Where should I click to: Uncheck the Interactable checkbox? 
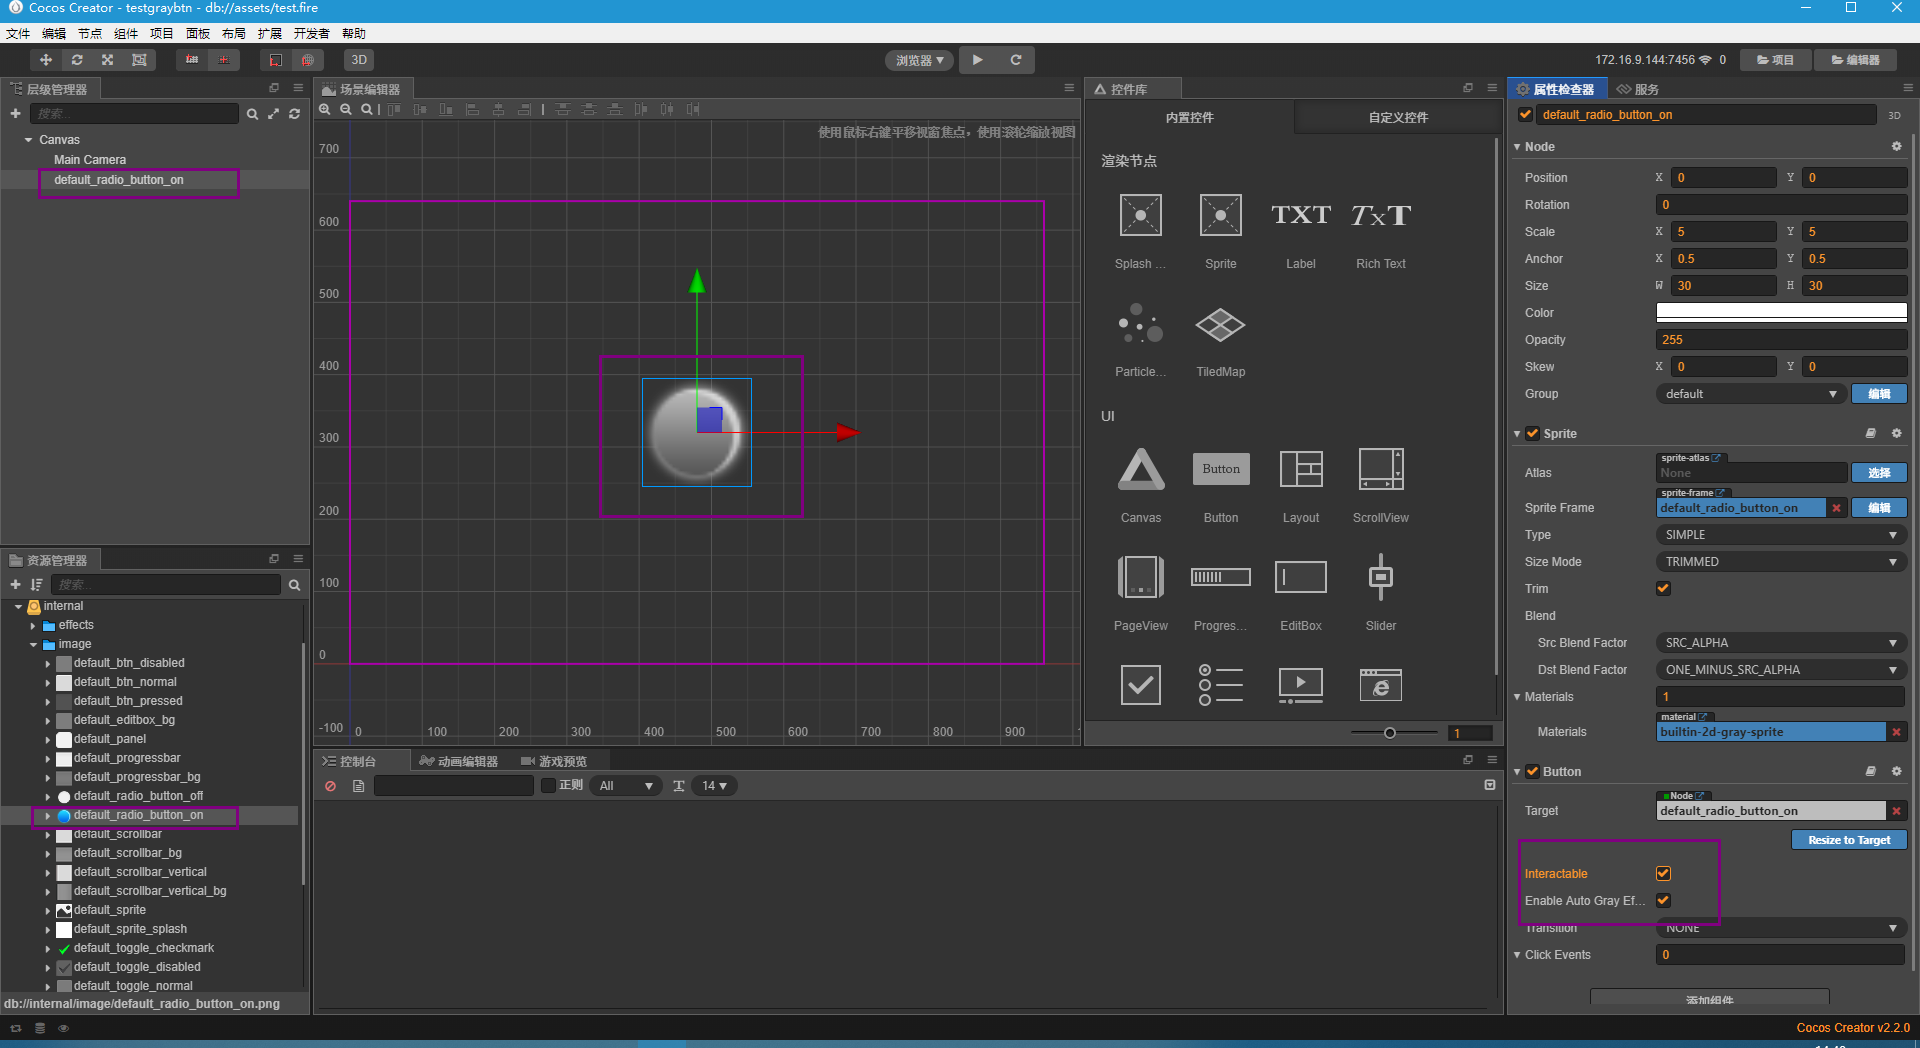click(1663, 873)
